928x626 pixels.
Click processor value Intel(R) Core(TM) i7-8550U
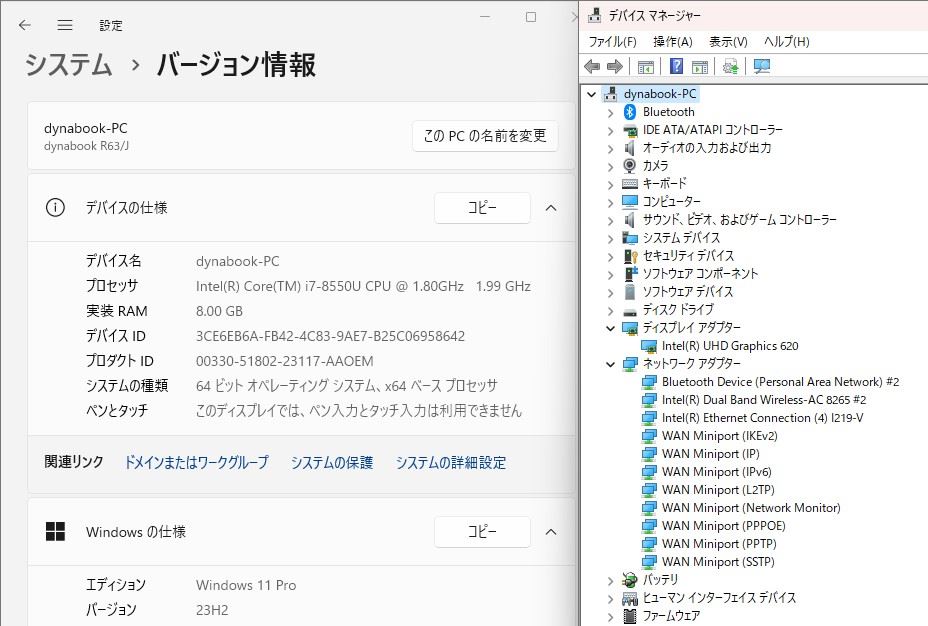pos(363,286)
